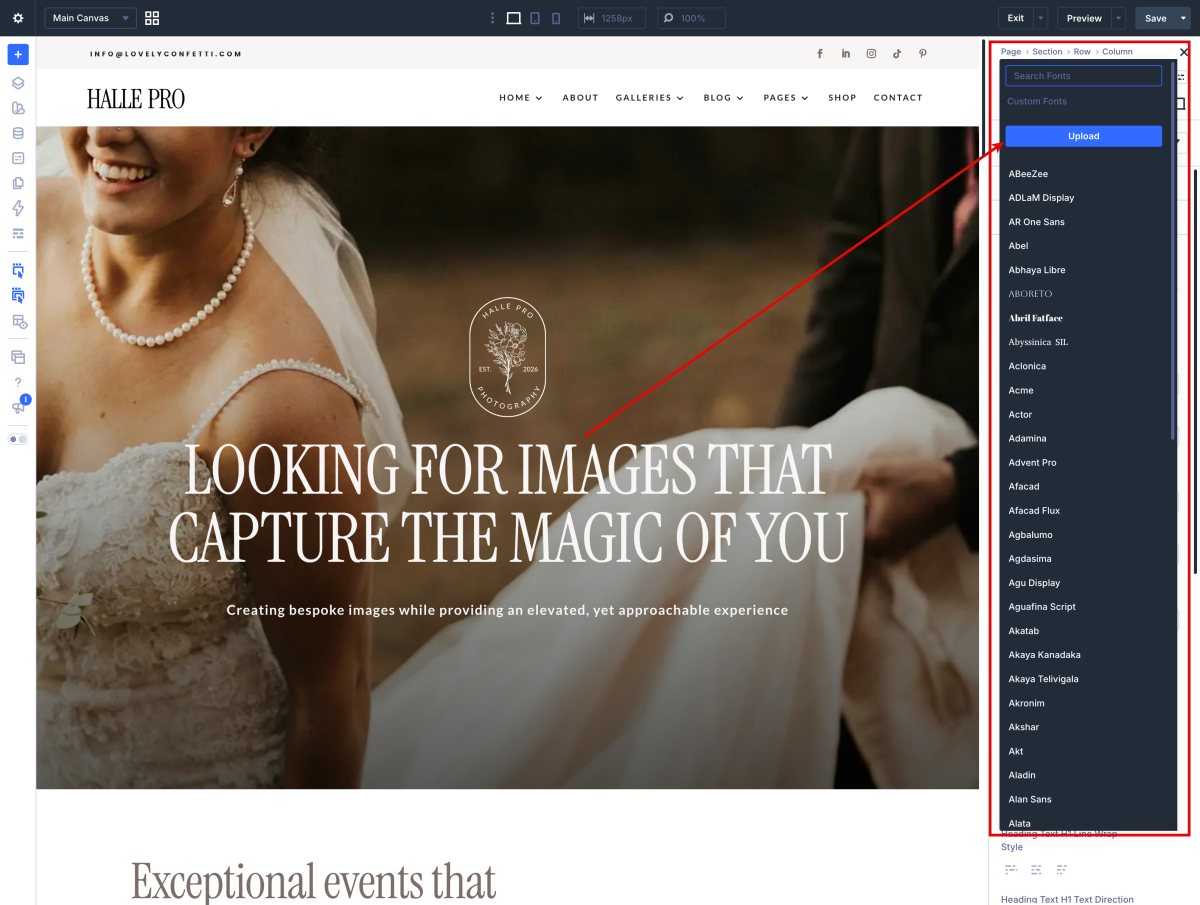Open the Main Canvas dropdown

90,18
